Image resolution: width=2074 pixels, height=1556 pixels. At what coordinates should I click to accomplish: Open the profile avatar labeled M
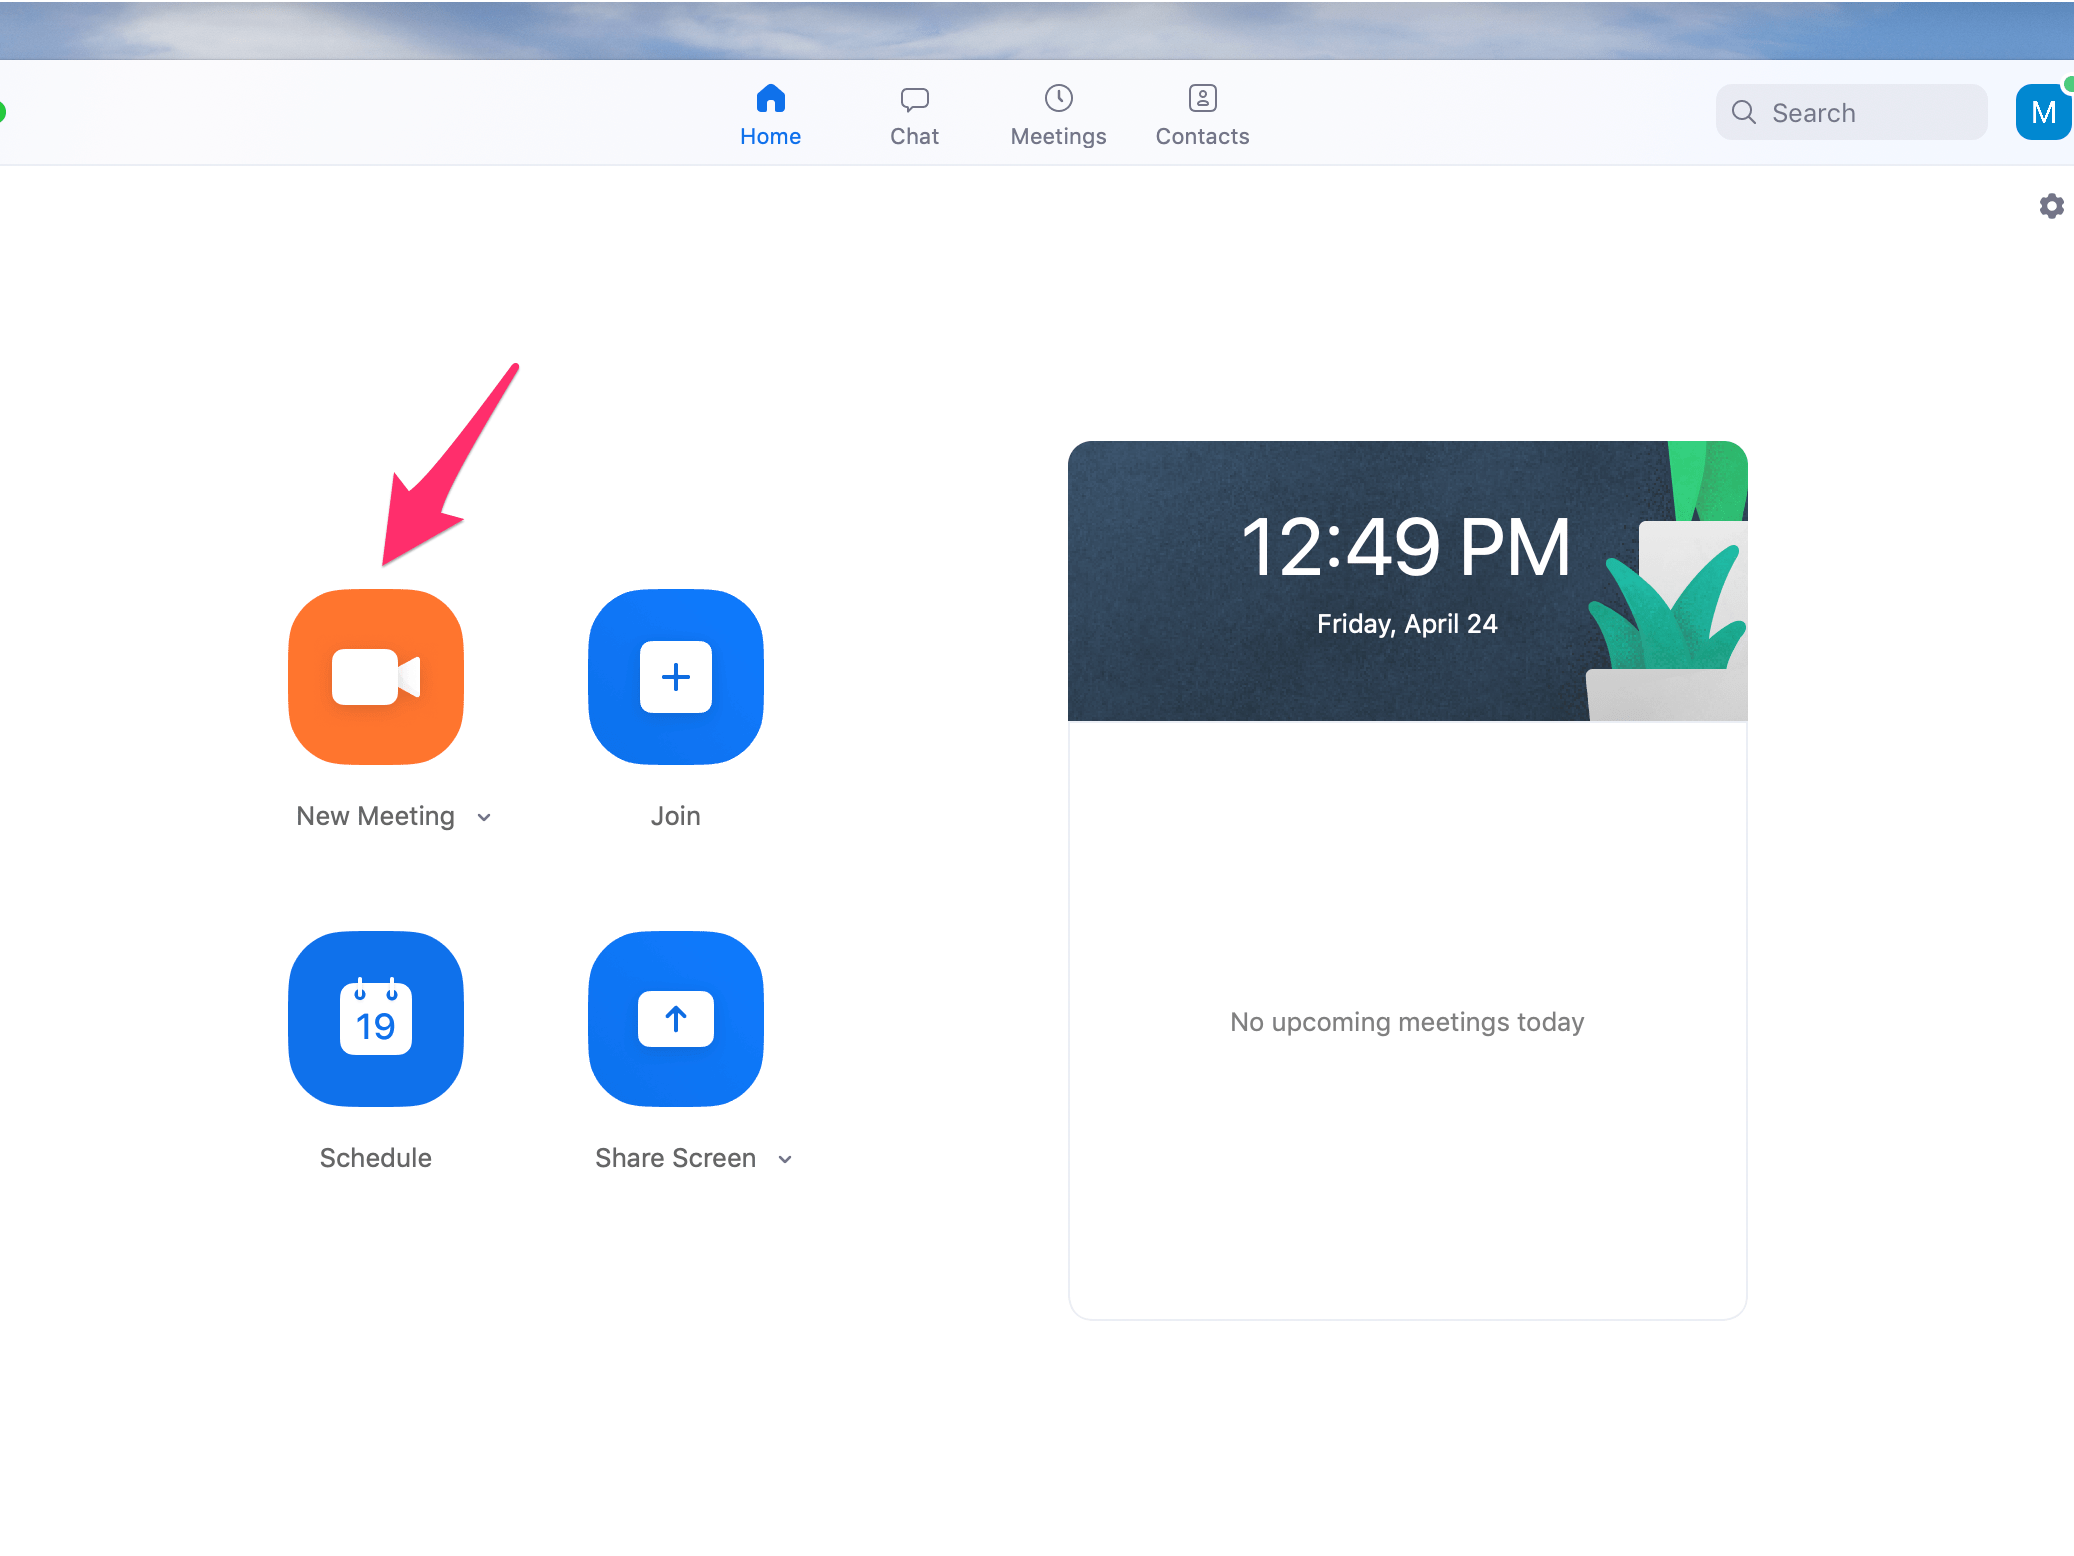click(2043, 112)
